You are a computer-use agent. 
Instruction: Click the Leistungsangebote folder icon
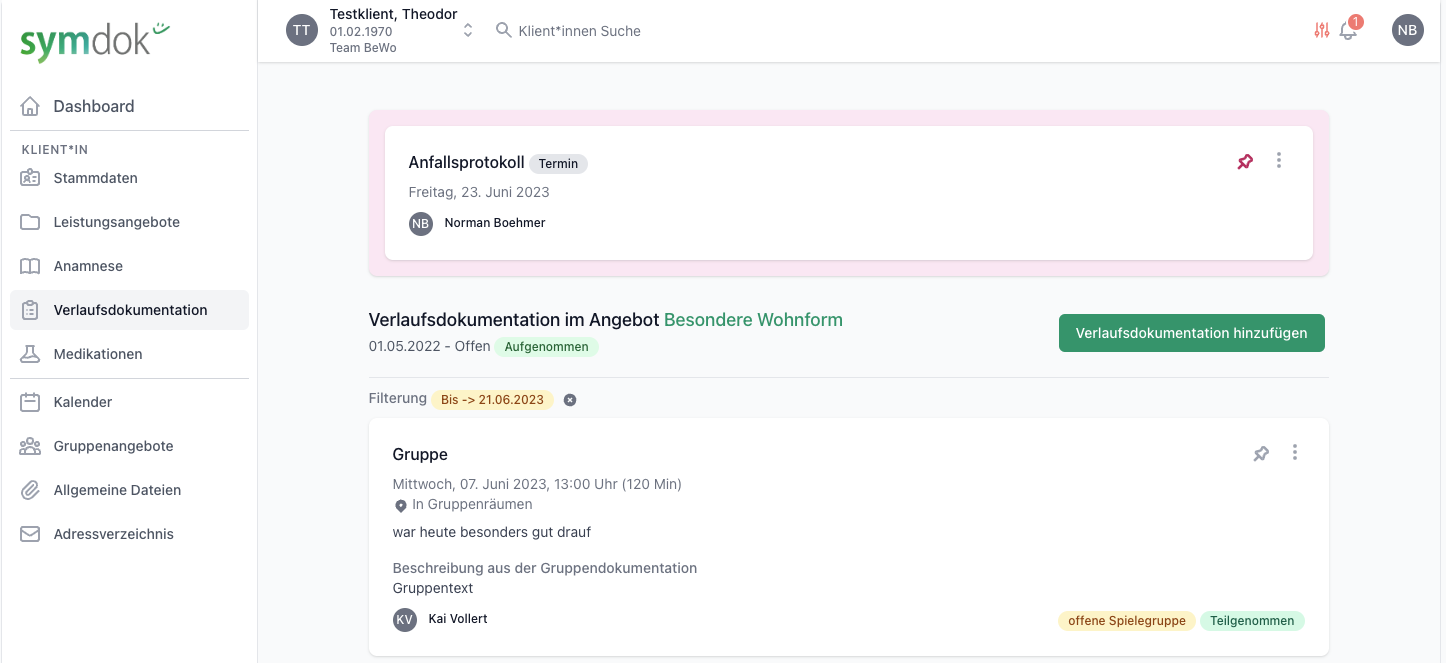coord(30,222)
